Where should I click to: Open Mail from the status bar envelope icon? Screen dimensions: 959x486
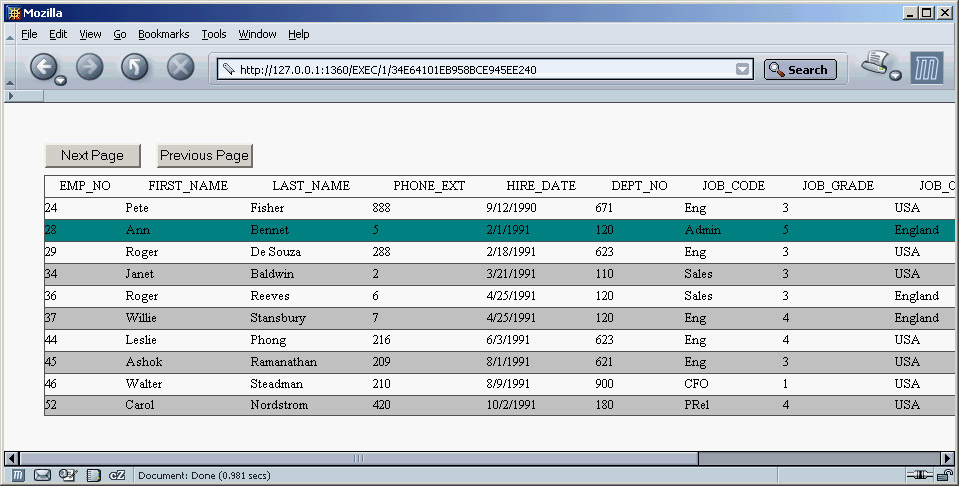click(x=43, y=475)
